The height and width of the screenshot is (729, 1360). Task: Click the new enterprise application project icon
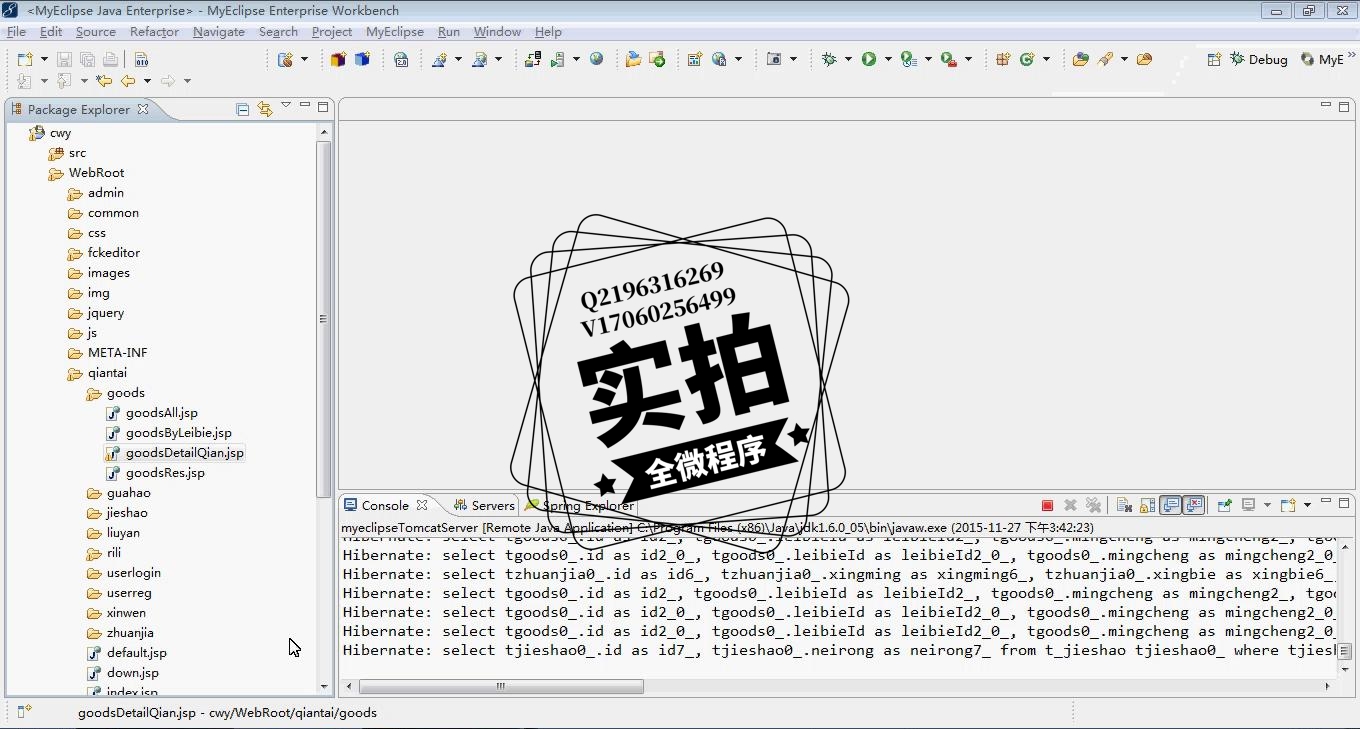[339, 59]
